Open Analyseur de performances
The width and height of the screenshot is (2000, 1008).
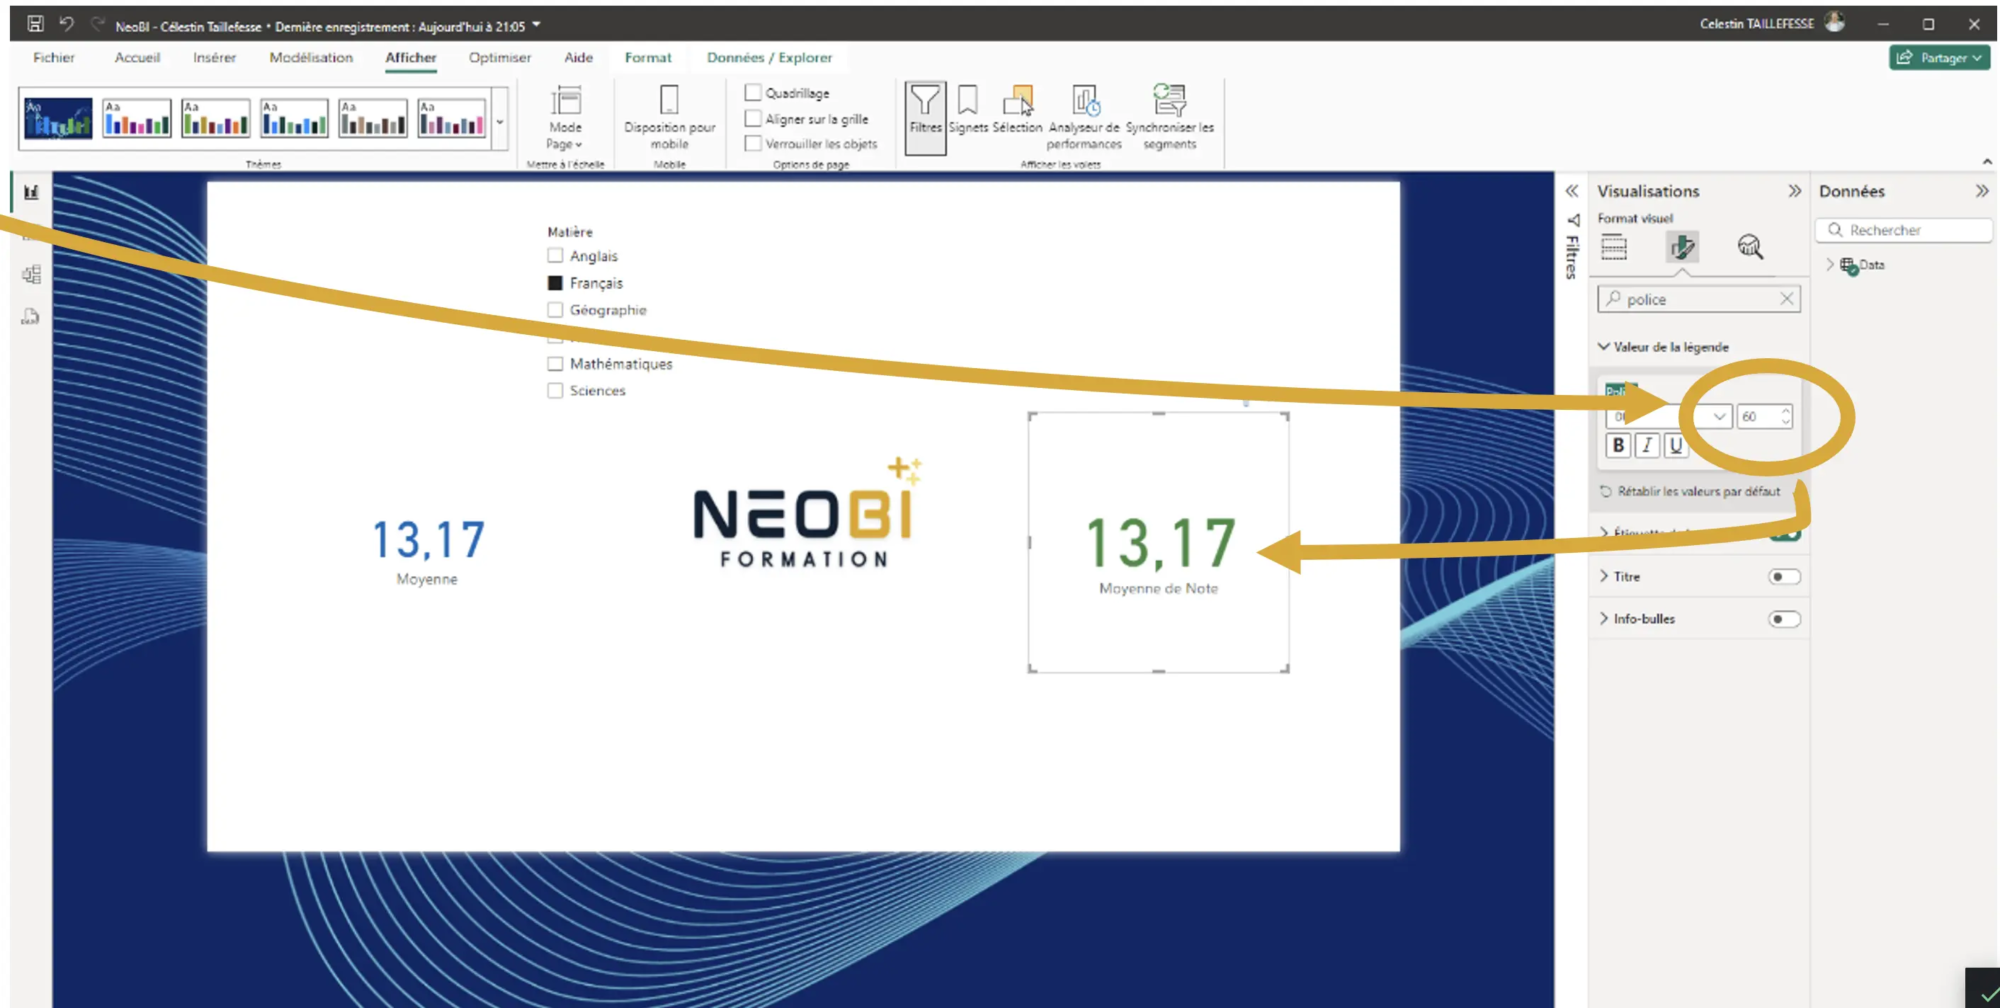[1084, 118]
